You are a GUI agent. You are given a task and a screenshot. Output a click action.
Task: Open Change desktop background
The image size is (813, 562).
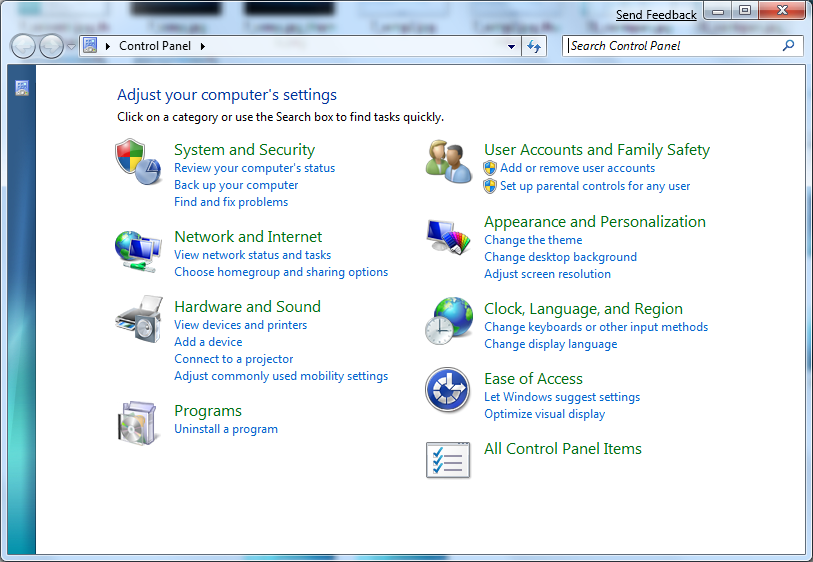[560, 257]
